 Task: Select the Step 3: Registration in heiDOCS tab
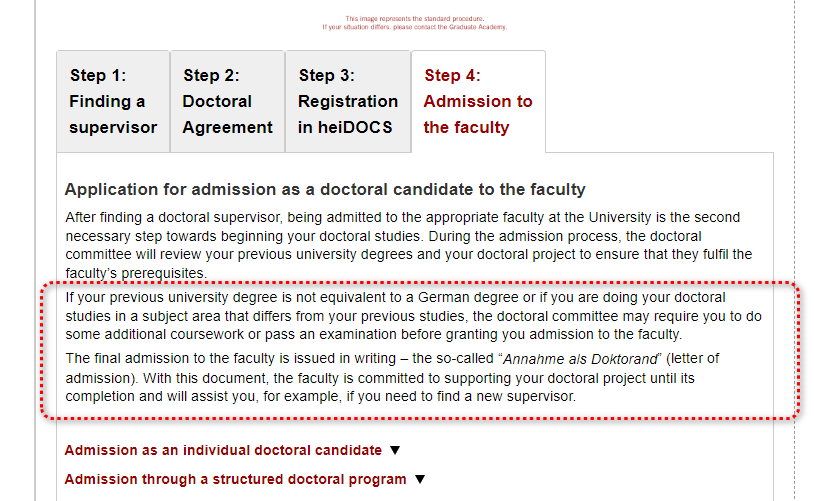click(x=347, y=101)
